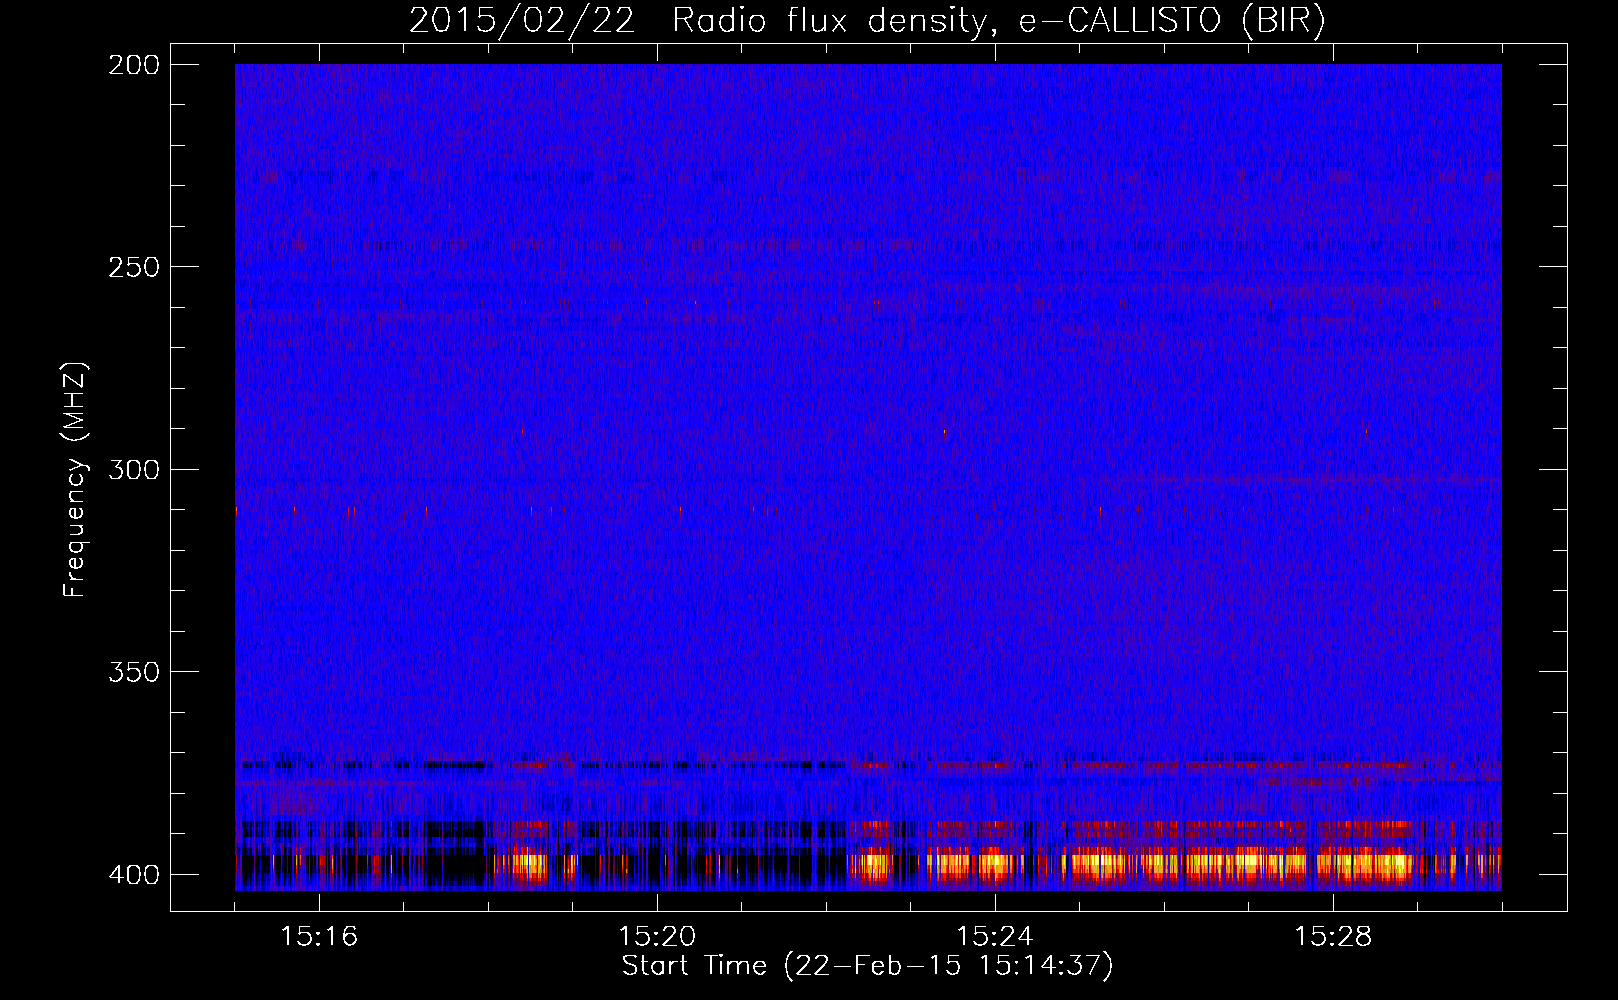Select the 250 frequency tick label
This screenshot has width=1618, height=1000.
pyautogui.click(x=134, y=267)
